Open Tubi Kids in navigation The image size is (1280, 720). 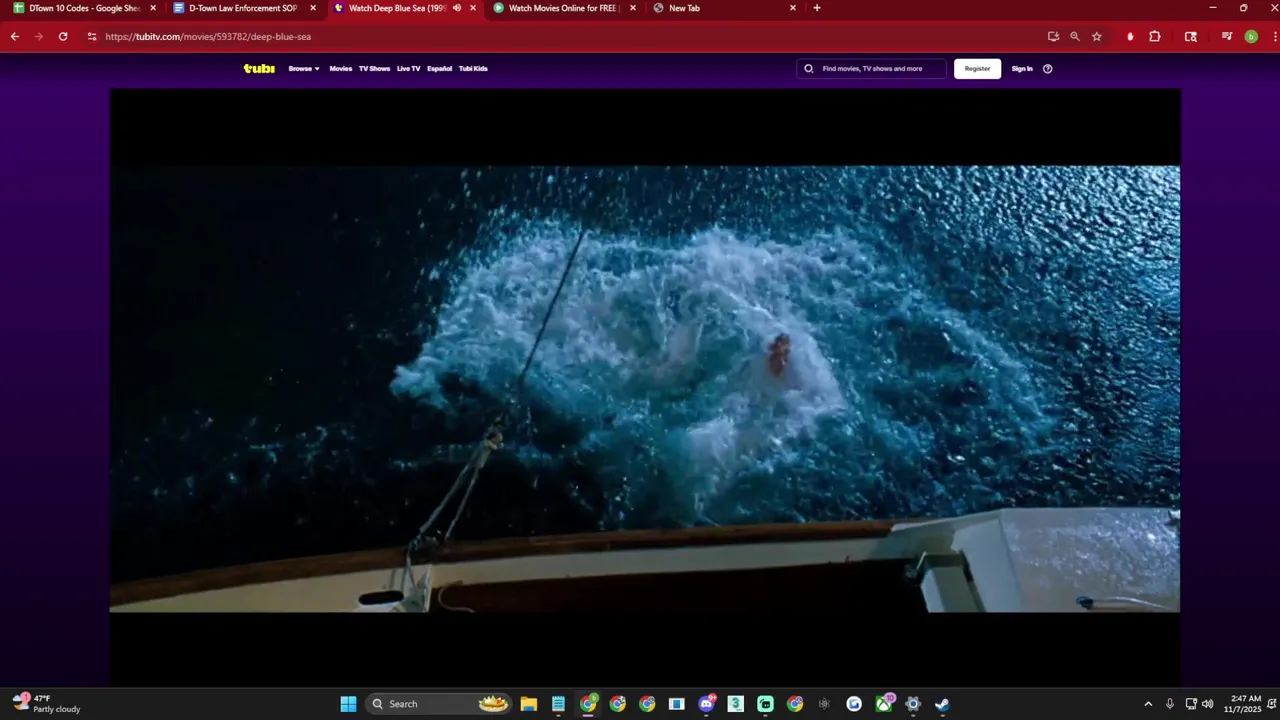(473, 69)
